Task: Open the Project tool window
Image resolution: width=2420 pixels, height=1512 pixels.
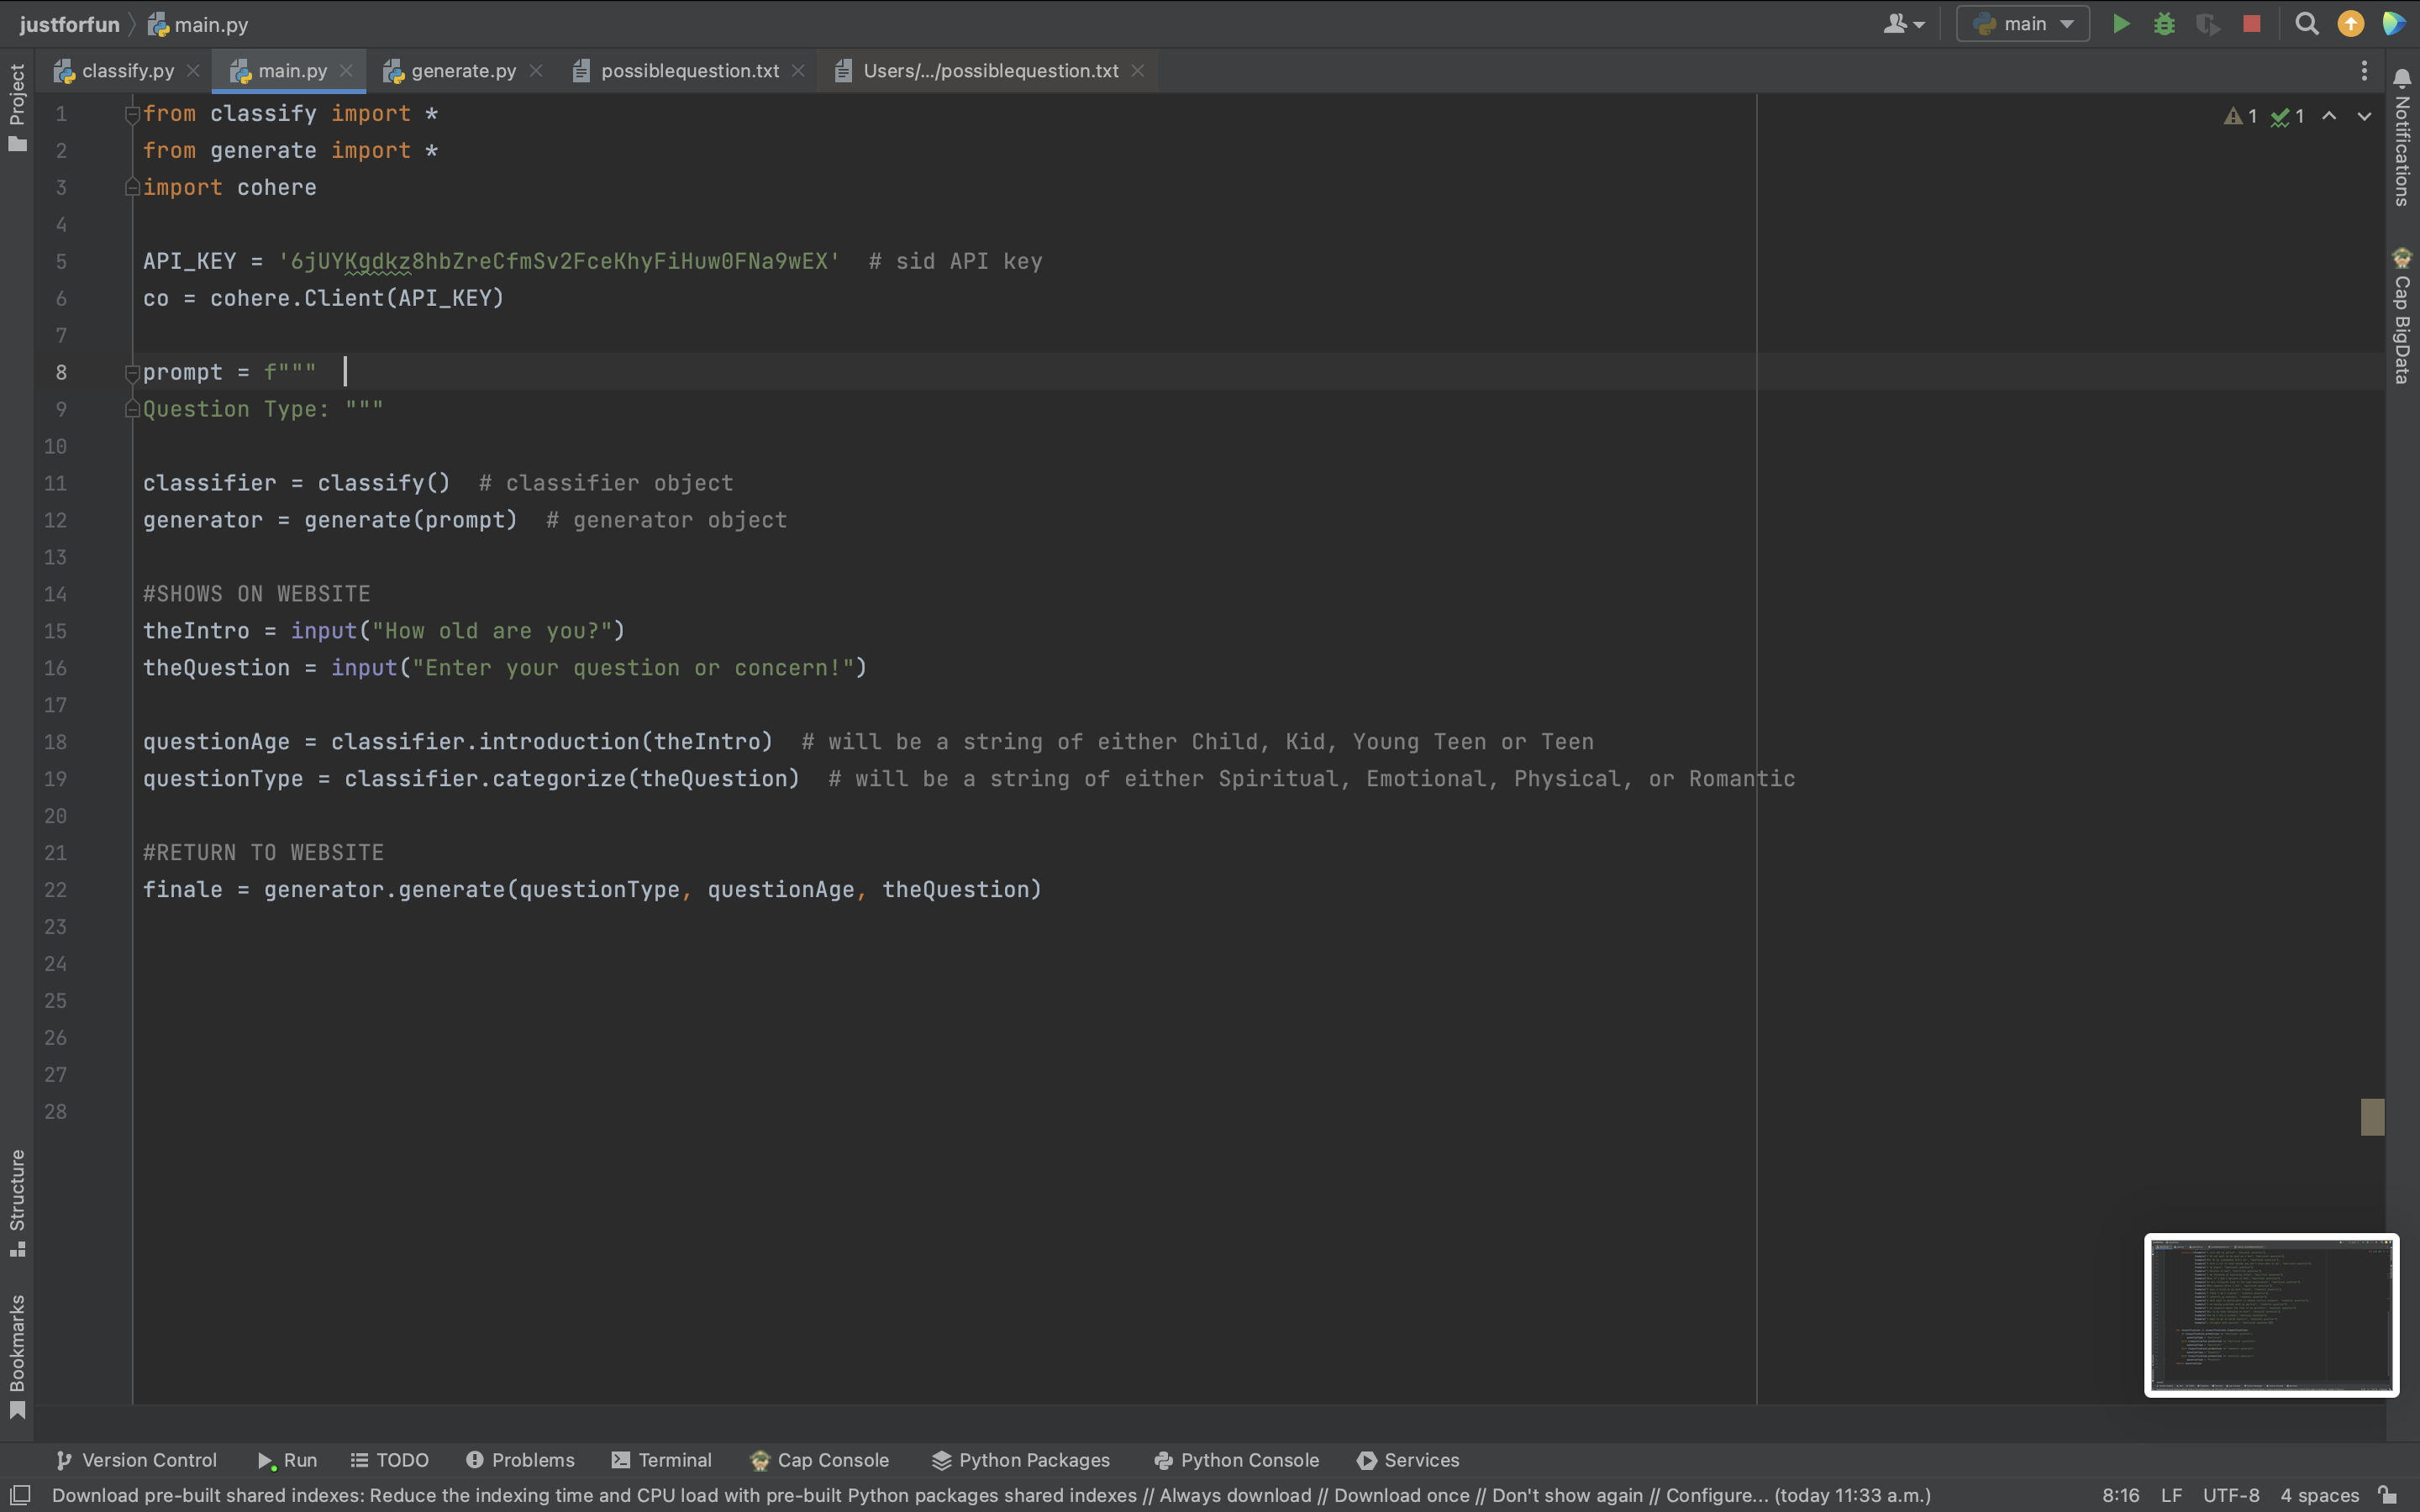Action: [x=17, y=107]
